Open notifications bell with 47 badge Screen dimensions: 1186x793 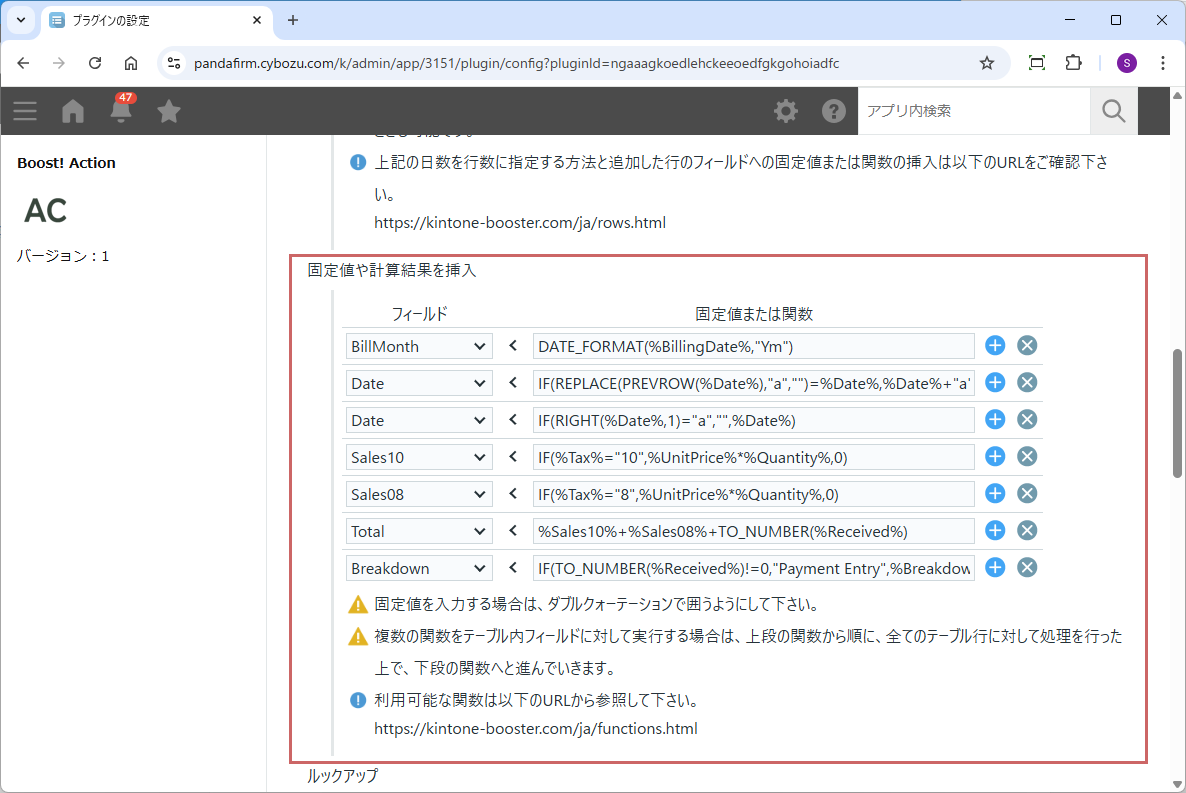click(121, 110)
